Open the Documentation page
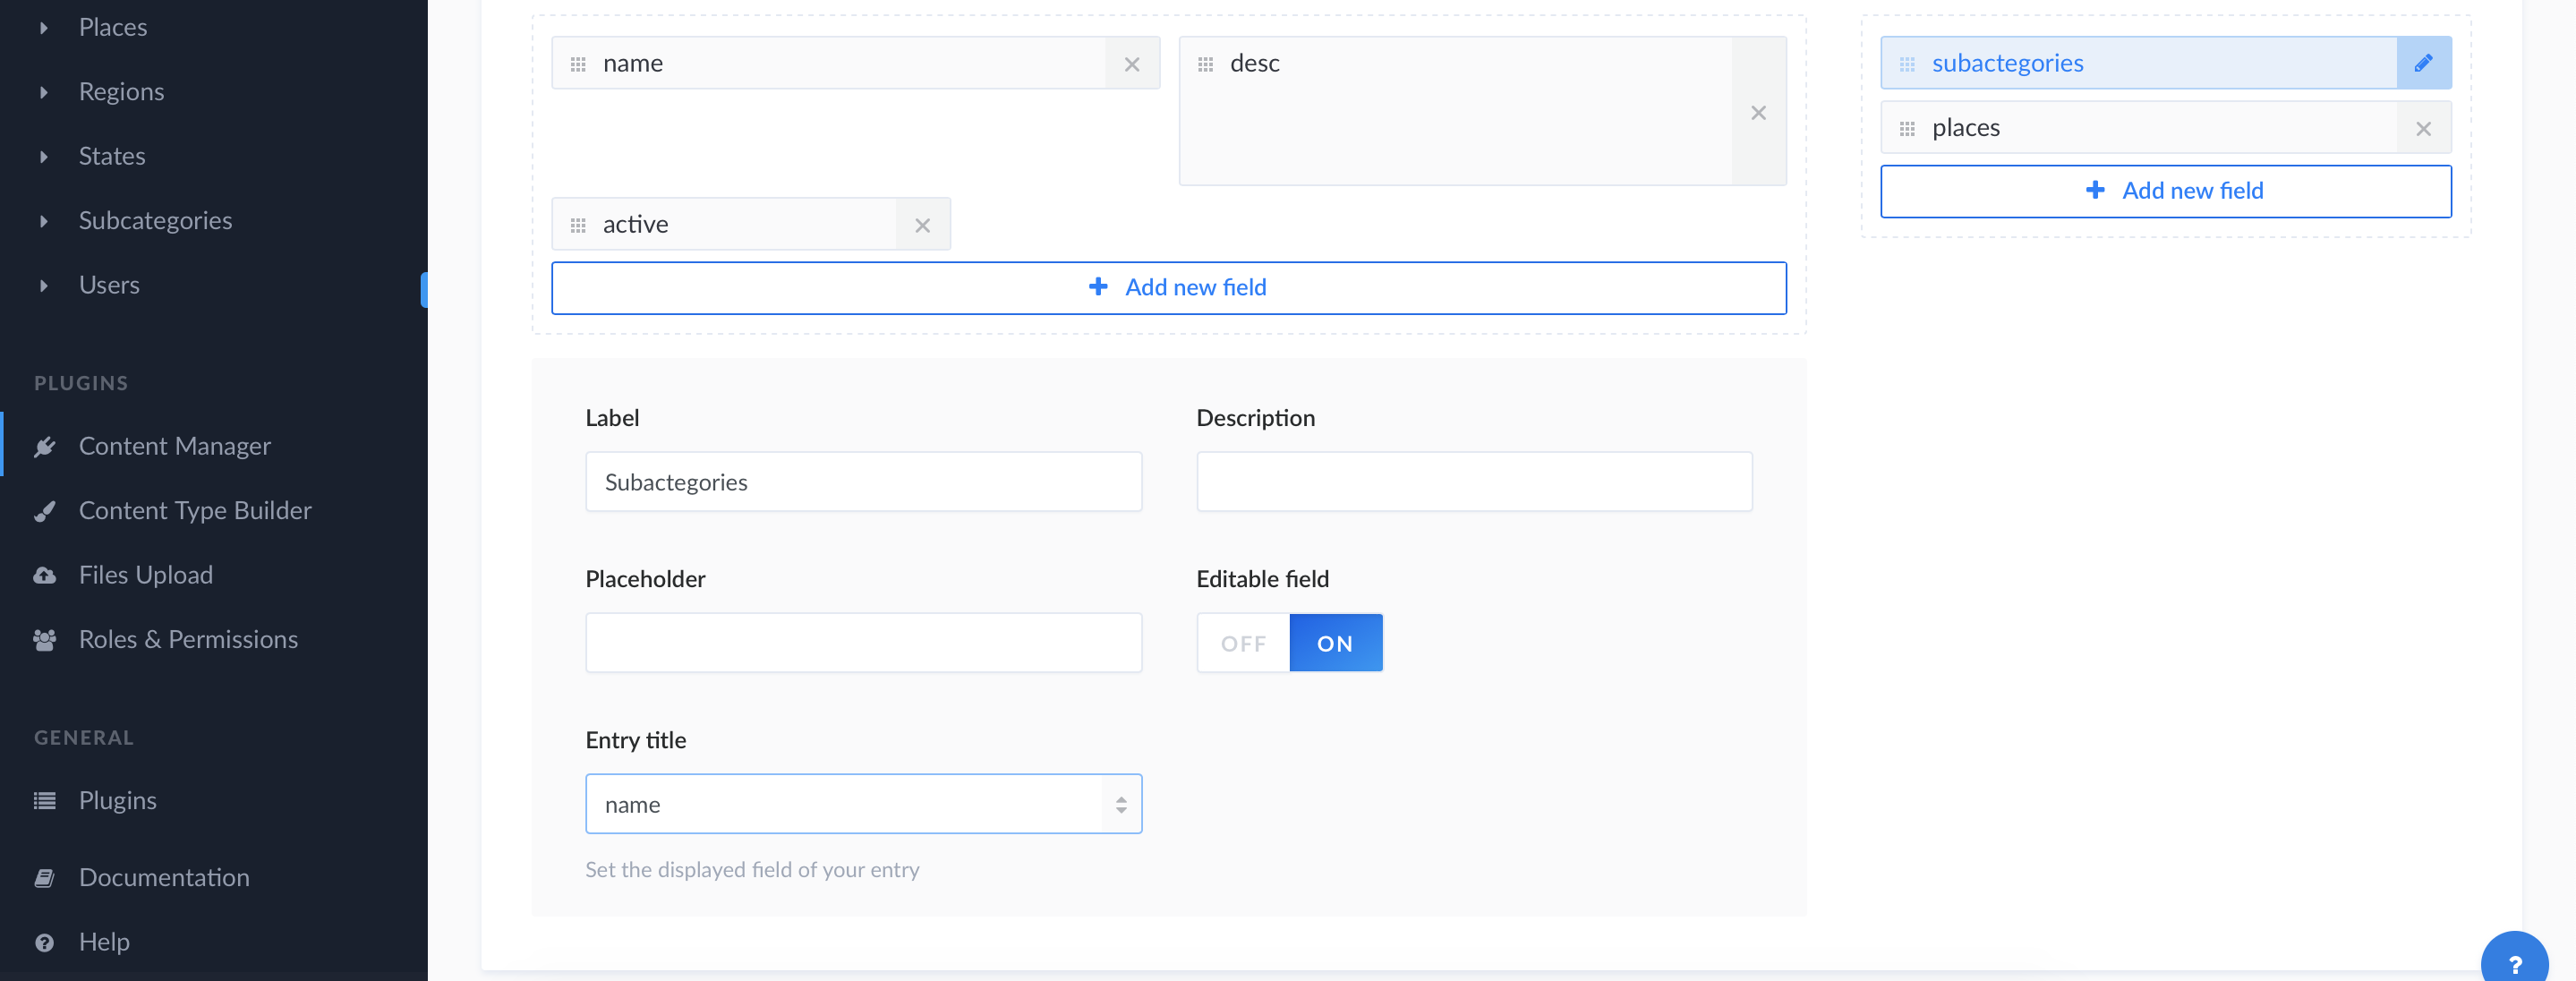Screen dimensions: 2576x981 (x=164, y=877)
